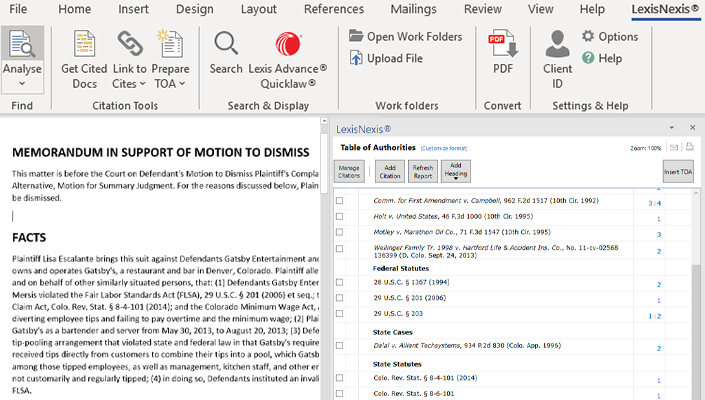Viewport: 705px width, 400px height.
Task: Click the State Statutes heading
Action: click(x=397, y=364)
